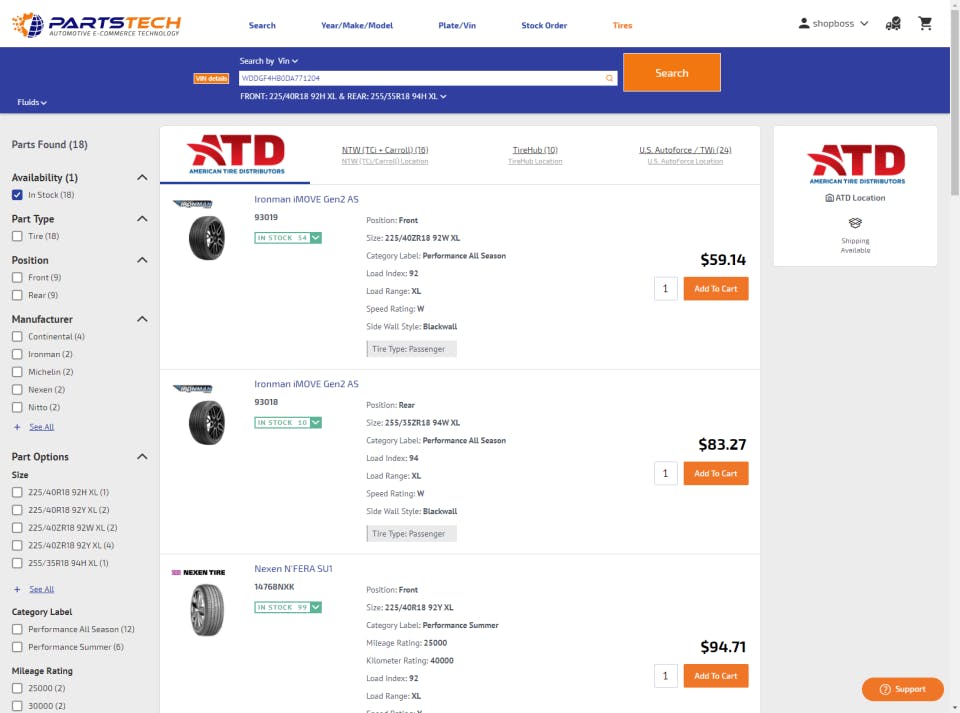Screen dimensions: 960x713
Task: Collapse the Manufacturer filter section
Action: tap(142, 319)
